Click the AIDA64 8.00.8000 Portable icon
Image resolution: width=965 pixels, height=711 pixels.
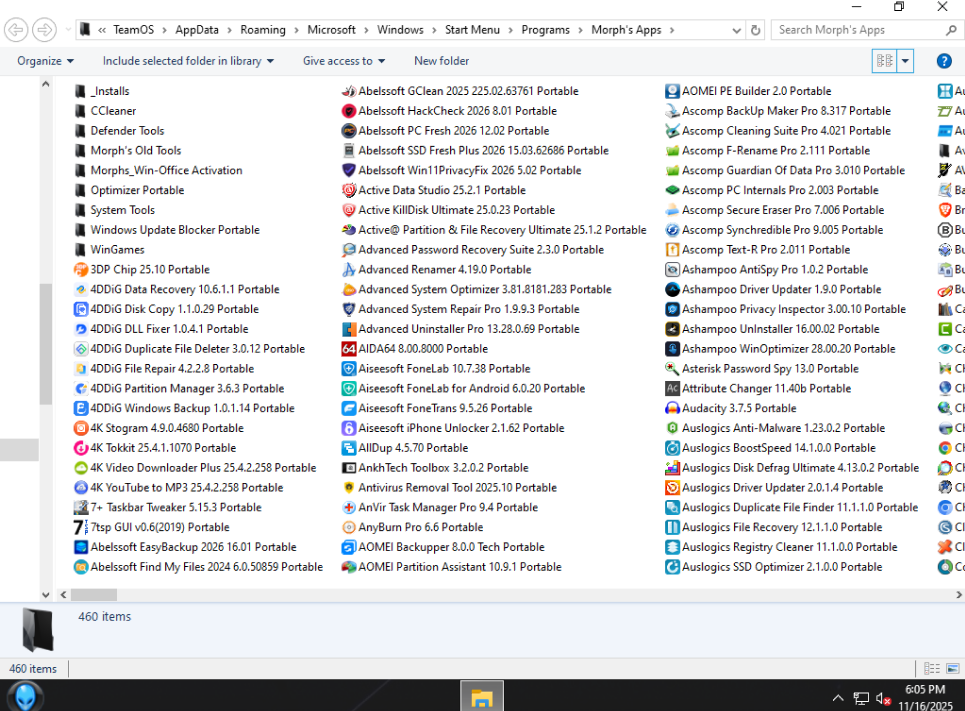(349, 348)
